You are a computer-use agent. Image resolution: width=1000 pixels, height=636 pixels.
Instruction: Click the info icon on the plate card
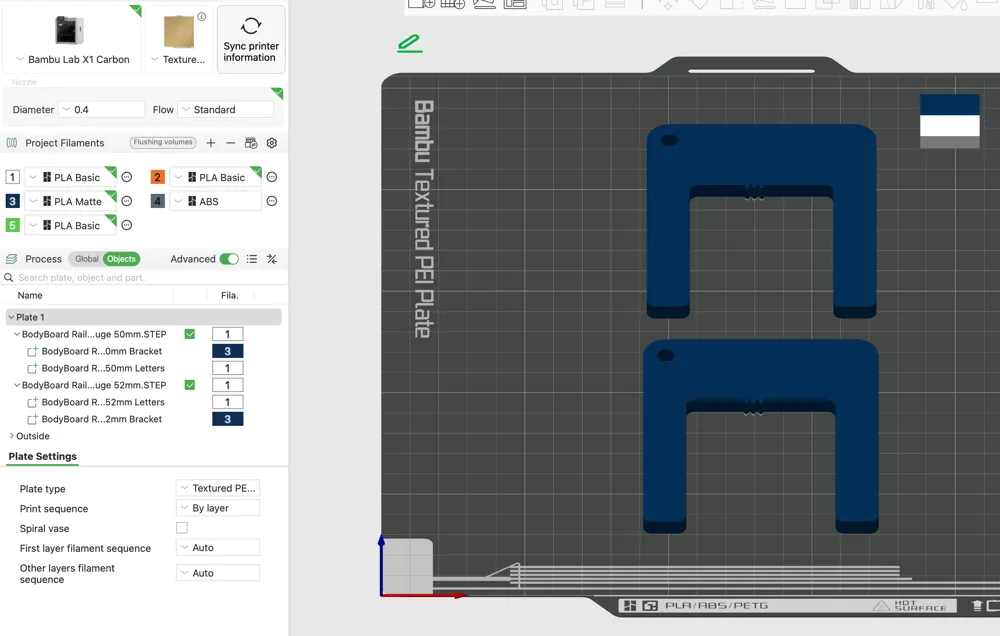pyautogui.click(x=202, y=17)
